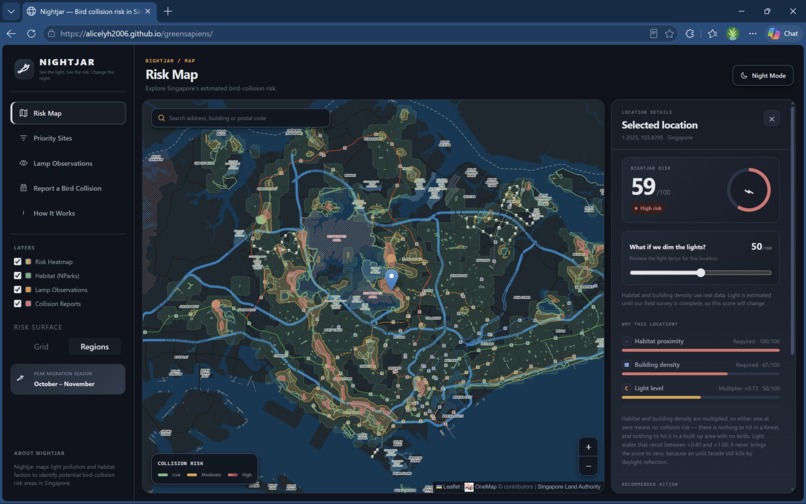Open Copilot Chat button

pos(783,33)
